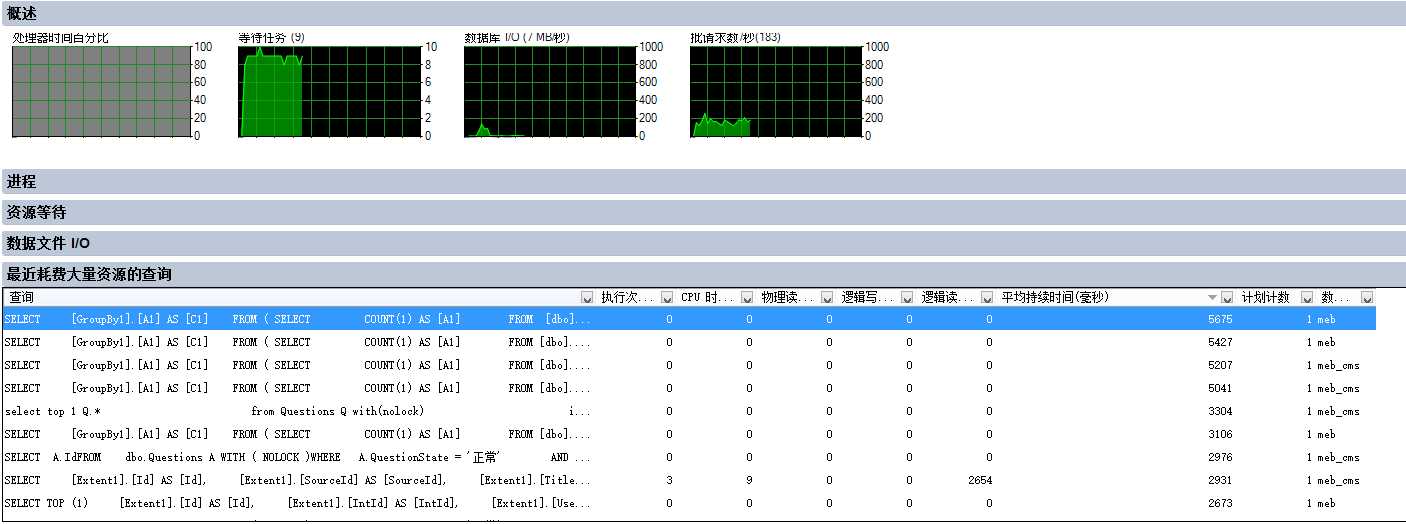Select the 'SELECT TOP (1)' query row
1406x524 pixels.
coord(689,503)
